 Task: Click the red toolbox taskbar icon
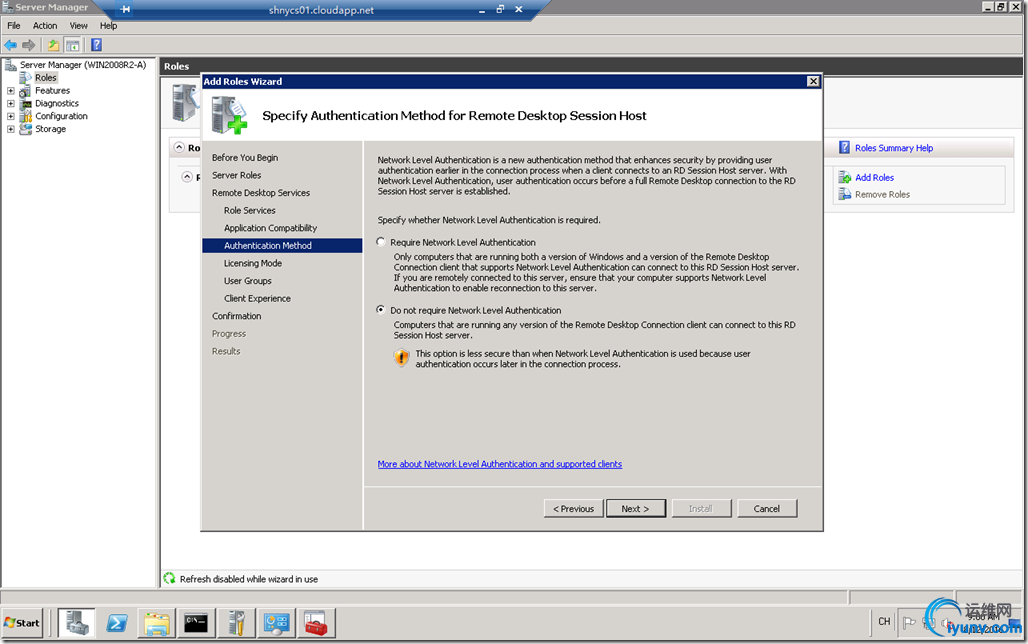pyautogui.click(x=316, y=622)
